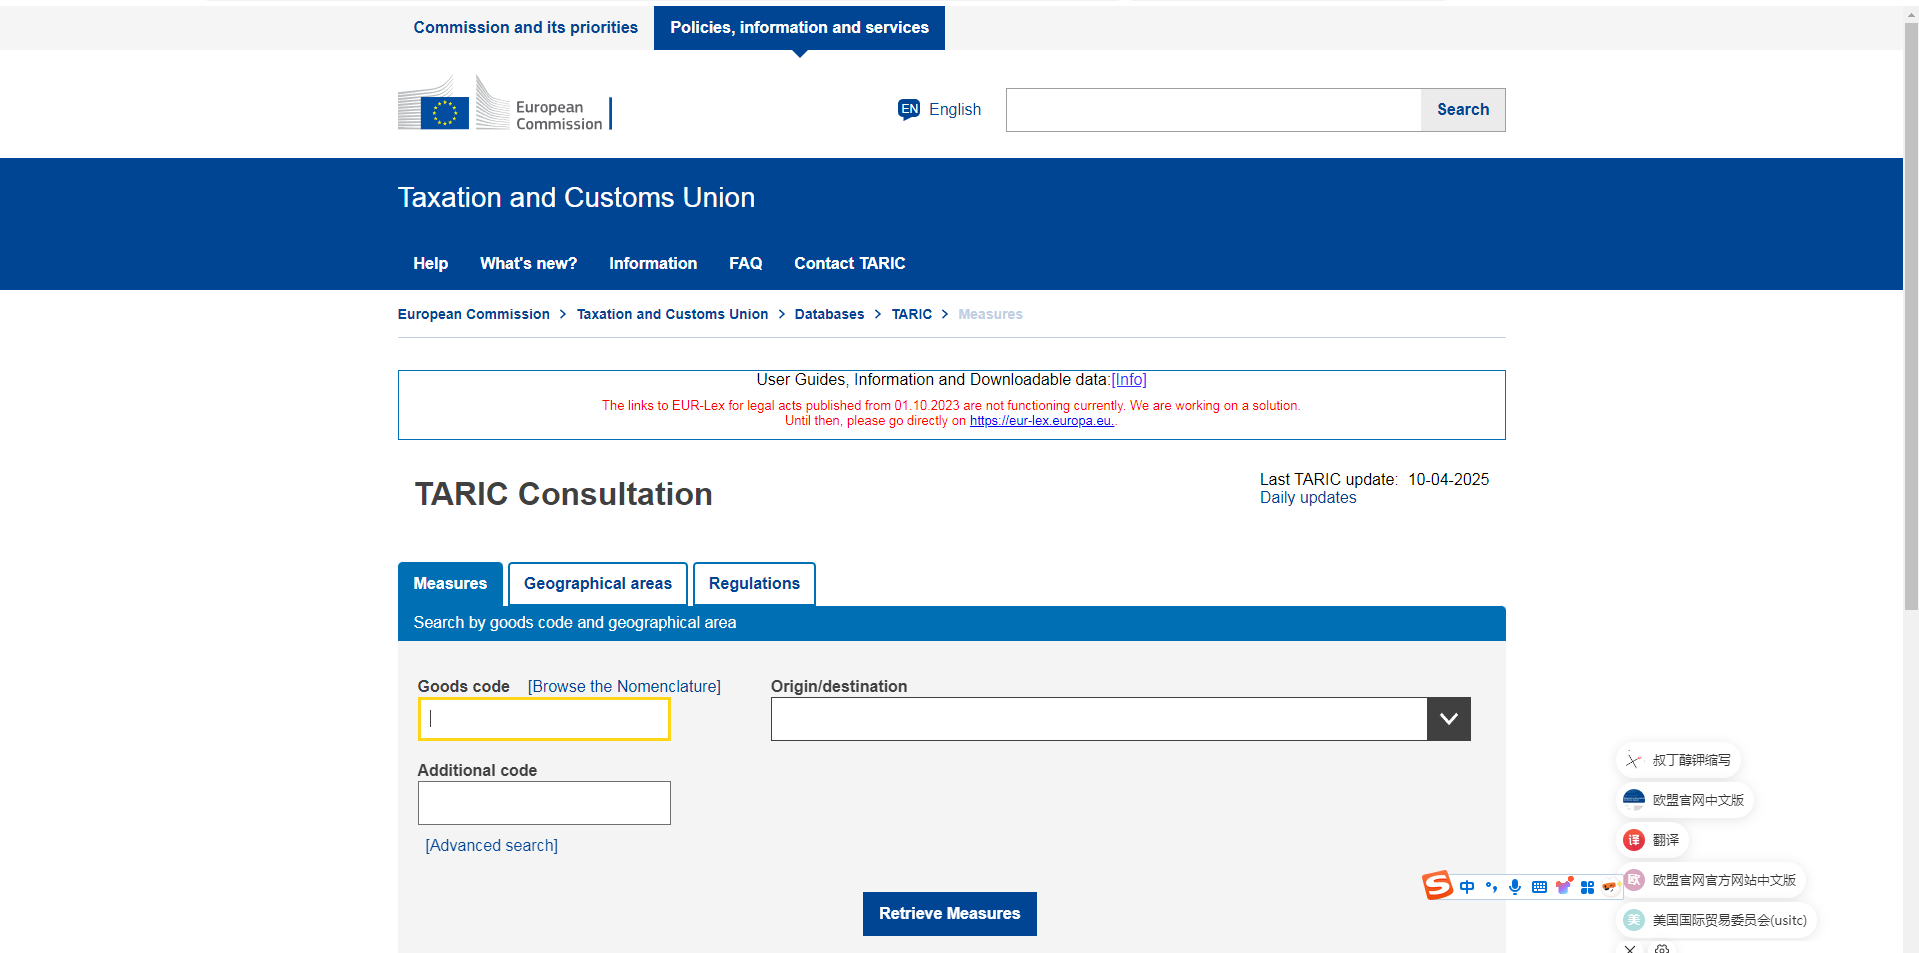Open the Policies, information and services menu
The image size is (1919, 953).
tap(799, 27)
